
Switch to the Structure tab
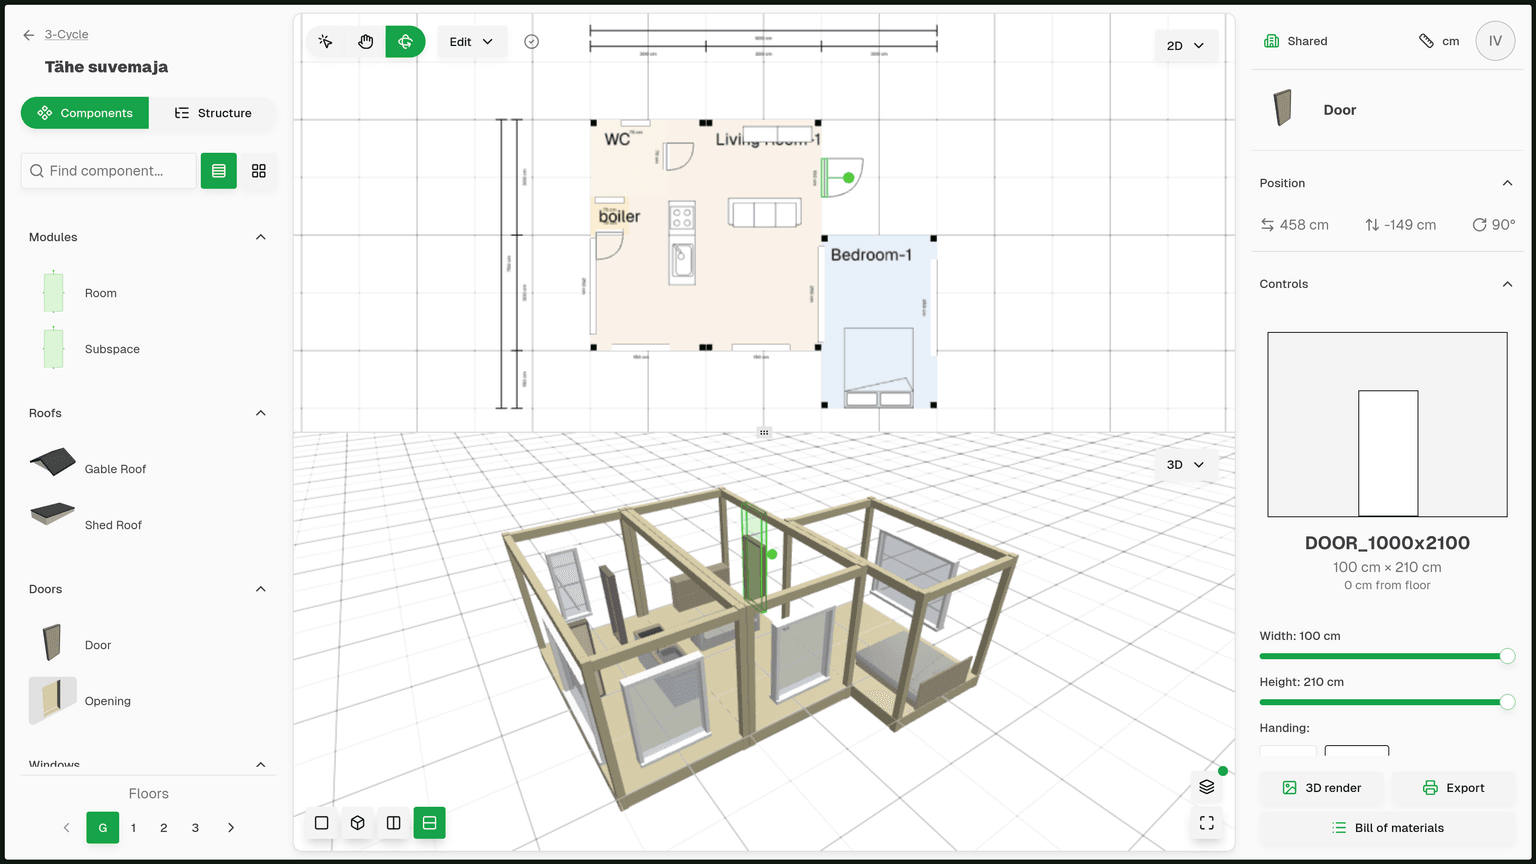(213, 113)
